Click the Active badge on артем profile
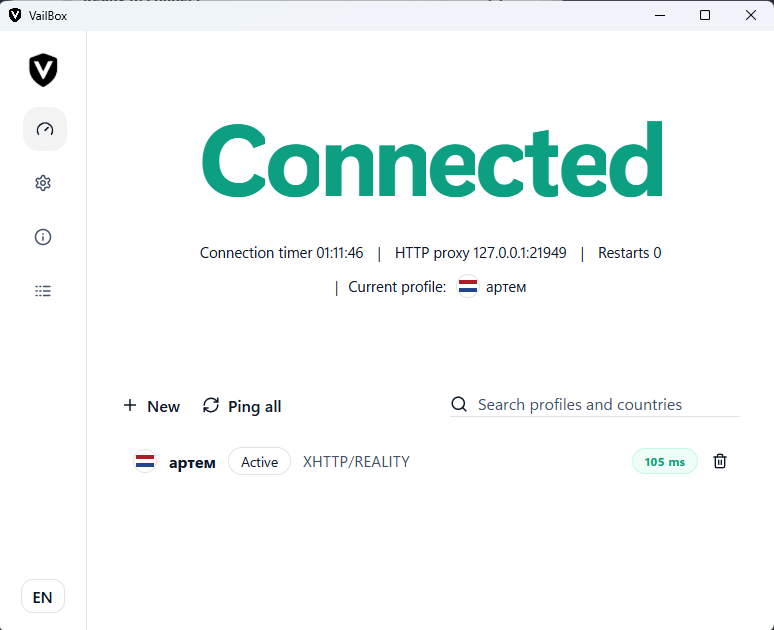774x630 pixels. tap(259, 462)
